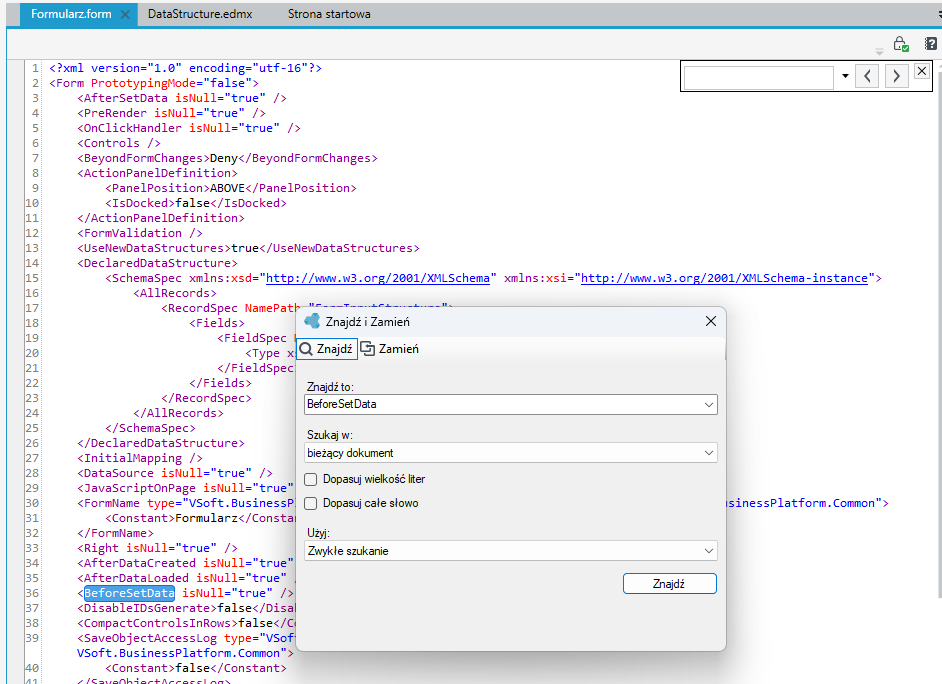Viewport: 942px width, 684px height.
Task: Enable Dopasuj całe słowo checkbox
Action: click(311, 503)
